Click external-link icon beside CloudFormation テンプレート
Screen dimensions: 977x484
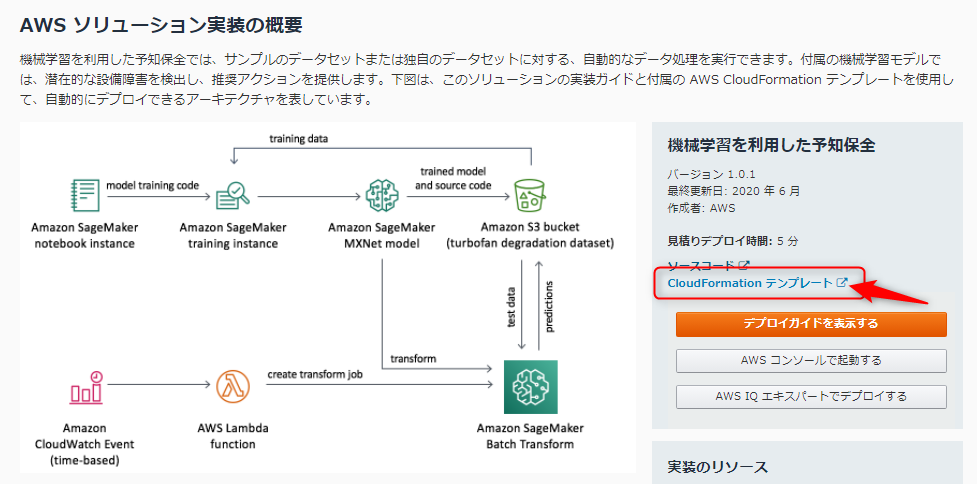[x=842, y=284]
